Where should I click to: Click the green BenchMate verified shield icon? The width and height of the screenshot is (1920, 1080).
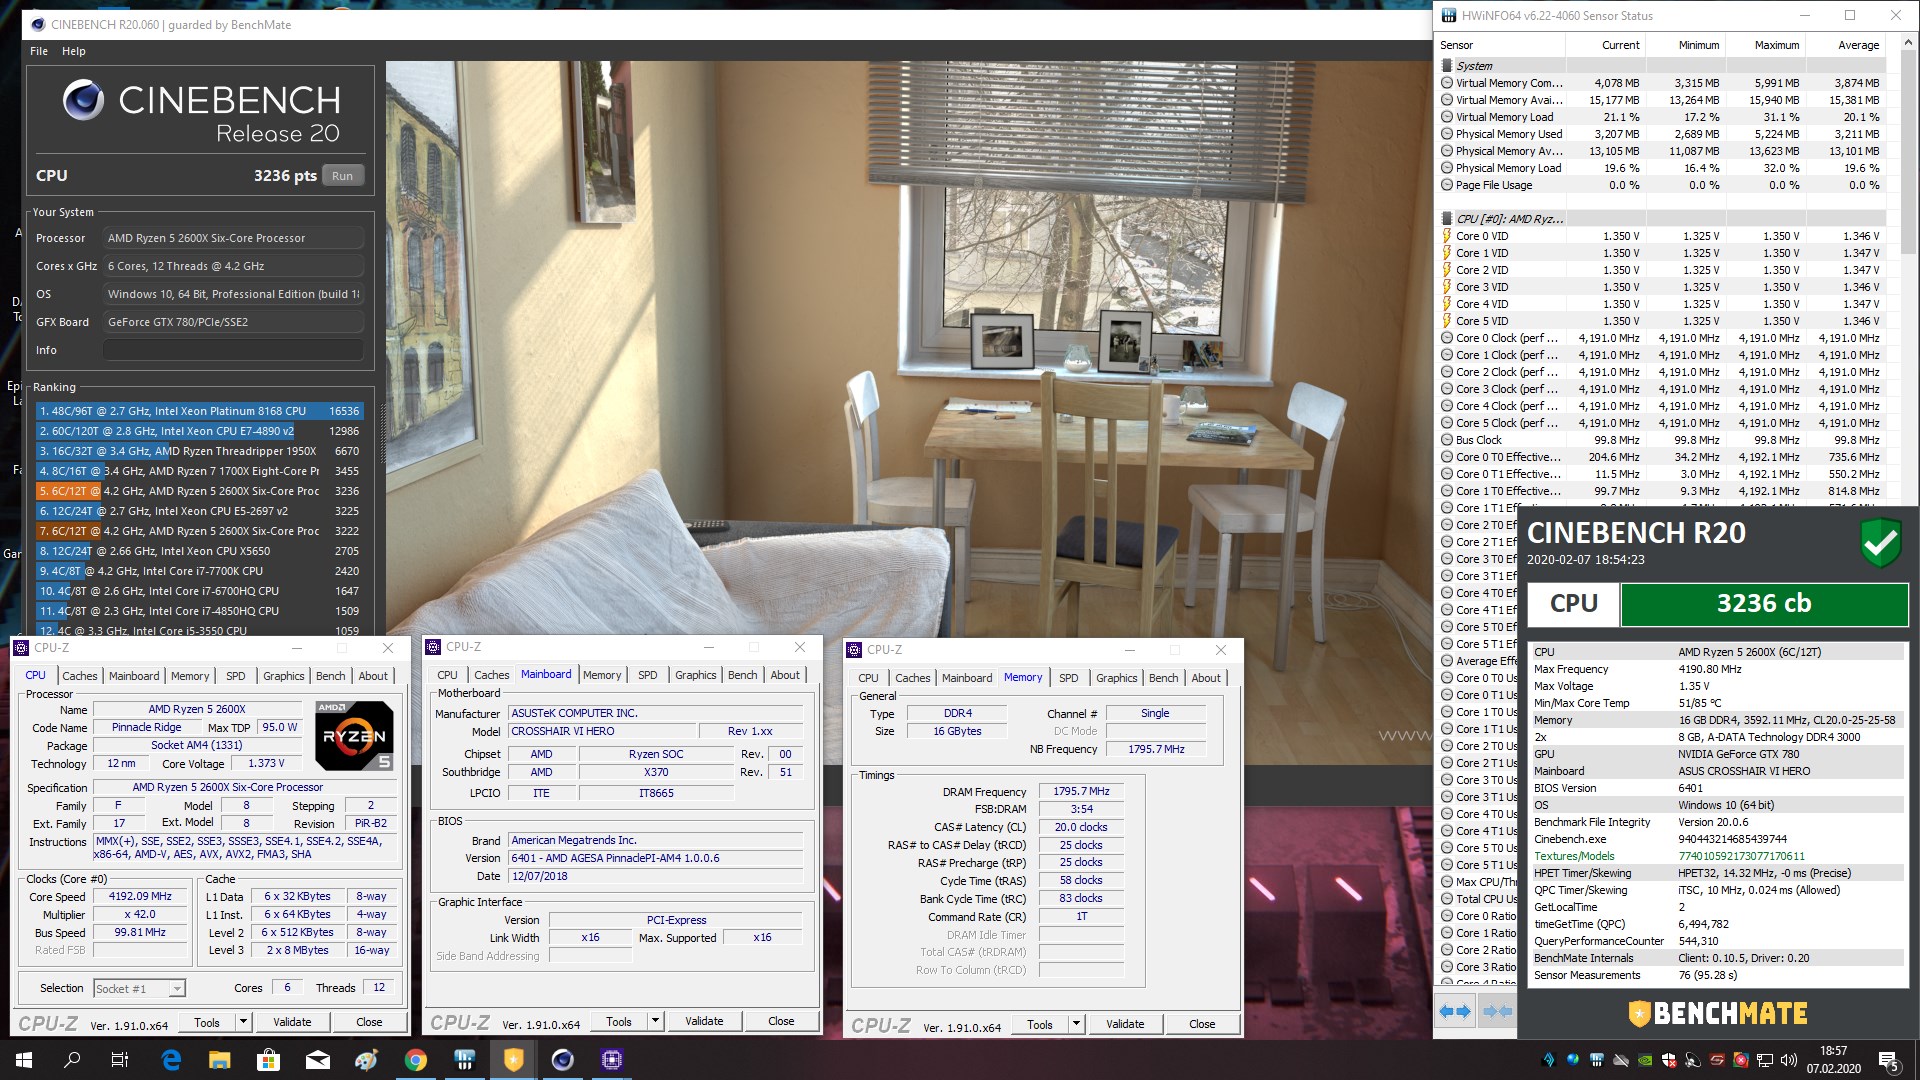[x=1880, y=543]
